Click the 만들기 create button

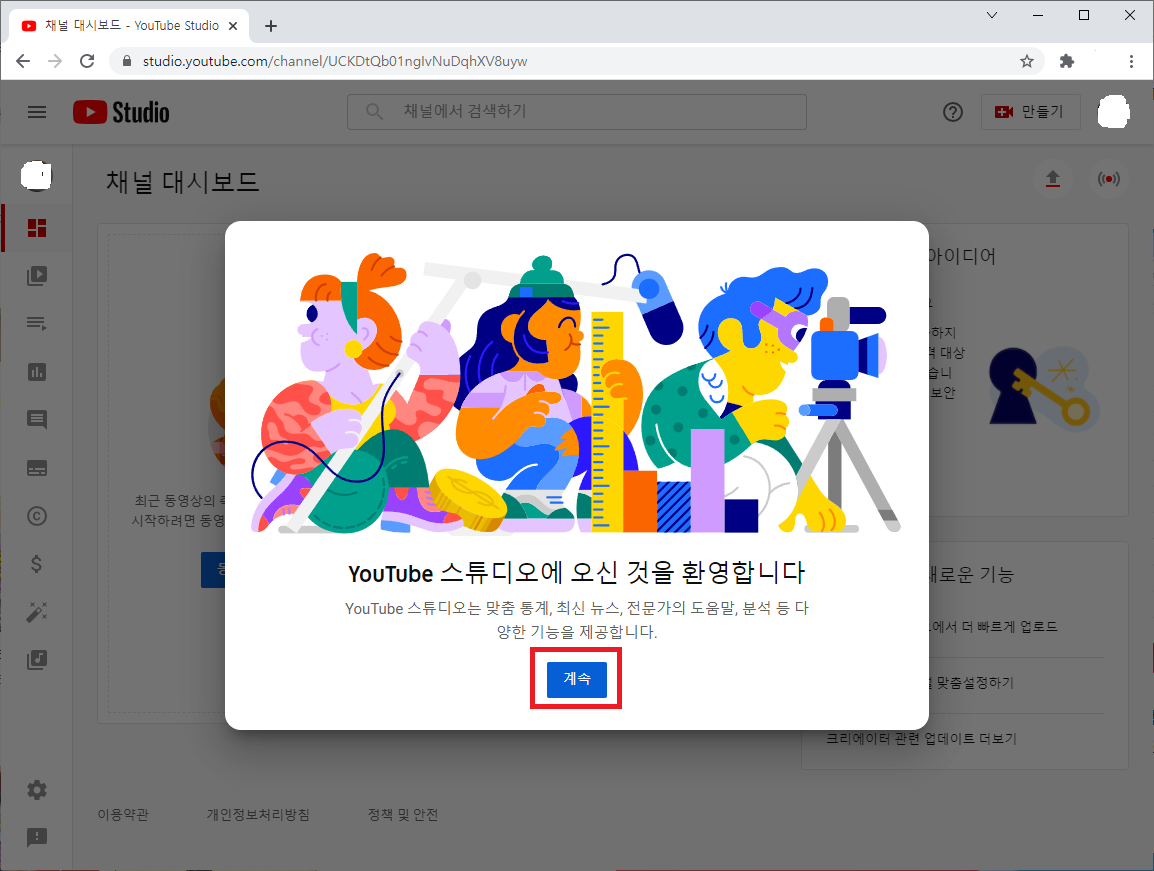point(1030,112)
